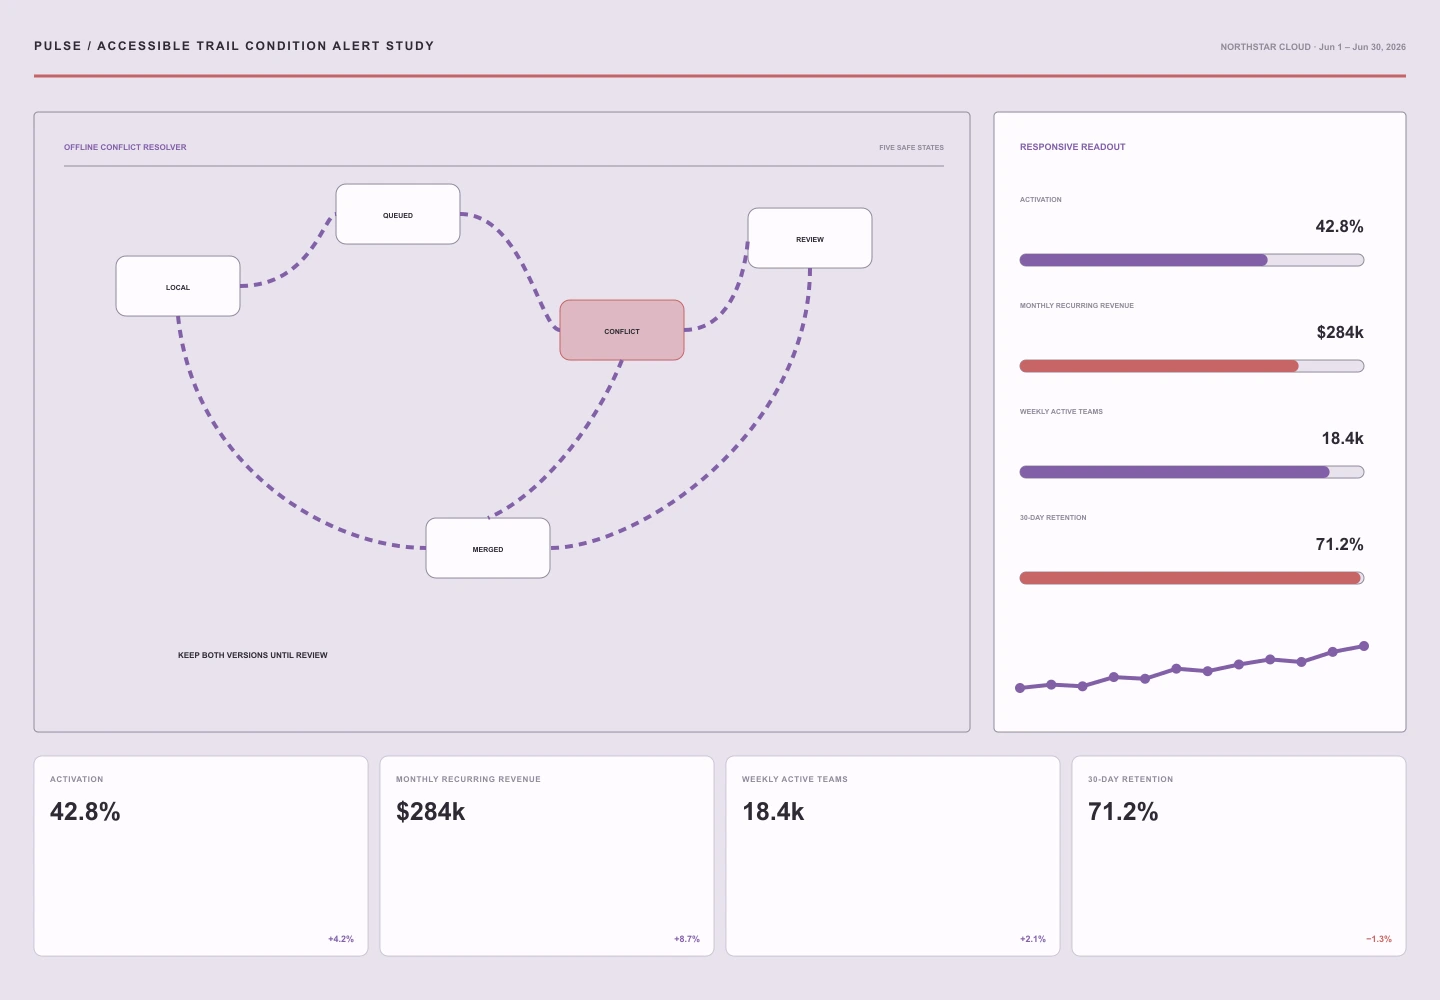
Task: Click the 'OFFLINE CONFLICT RESOLVER' panel heading
Action: point(125,147)
